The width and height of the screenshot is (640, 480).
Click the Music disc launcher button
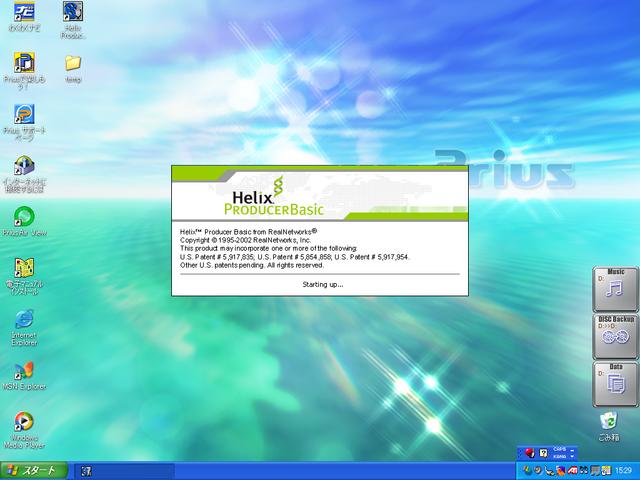tap(615, 288)
